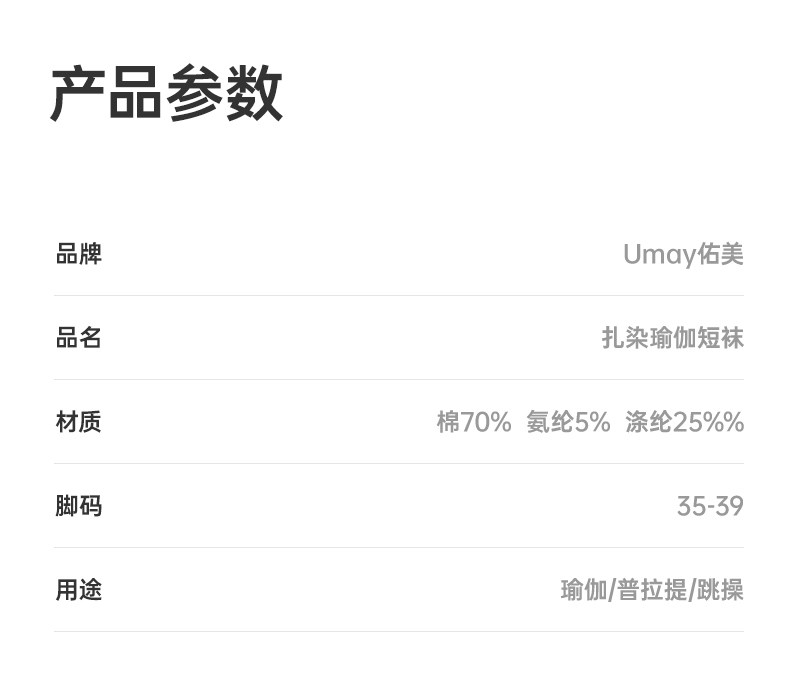Click the 涤纶25%% material text
Screen dimensions: 790x695
684,422
